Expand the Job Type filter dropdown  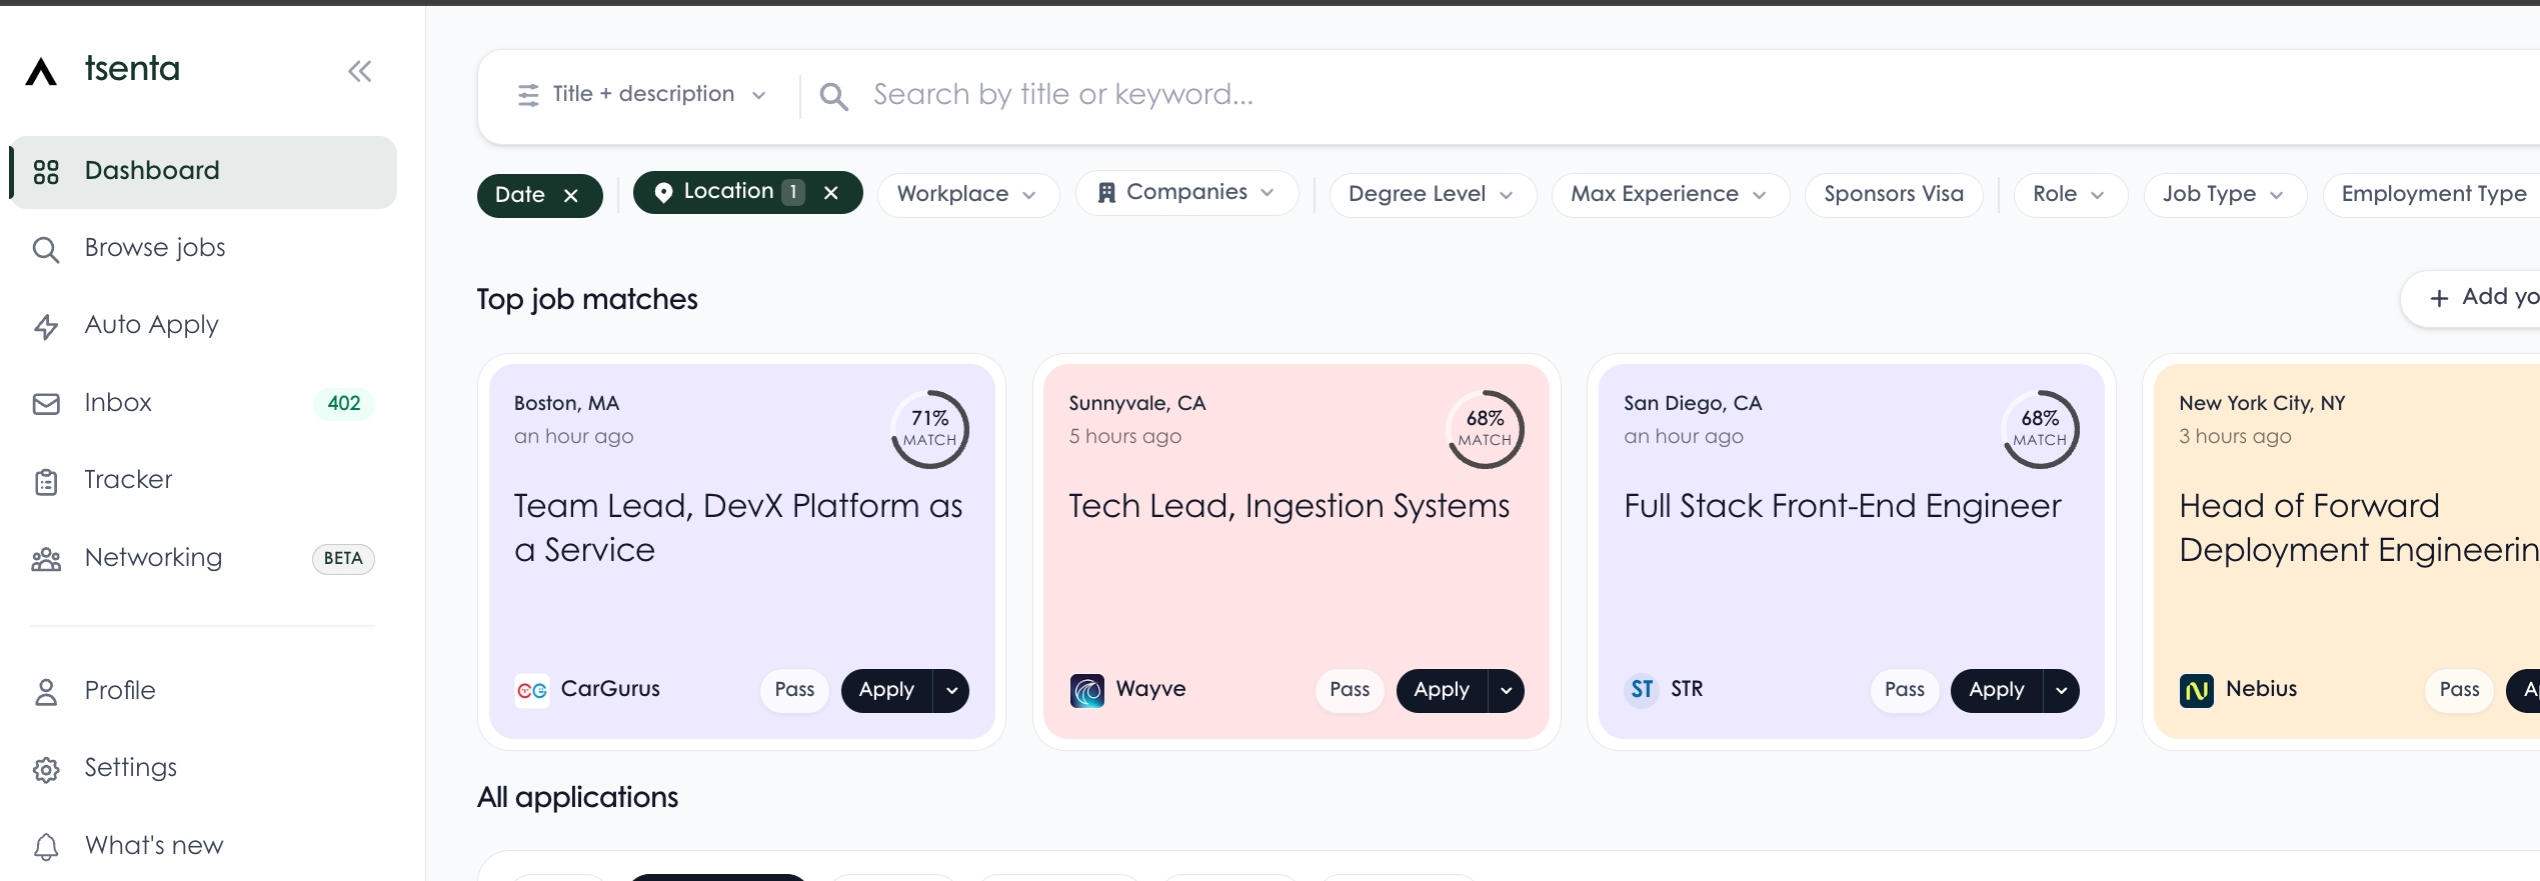pyautogui.click(x=2225, y=194)
